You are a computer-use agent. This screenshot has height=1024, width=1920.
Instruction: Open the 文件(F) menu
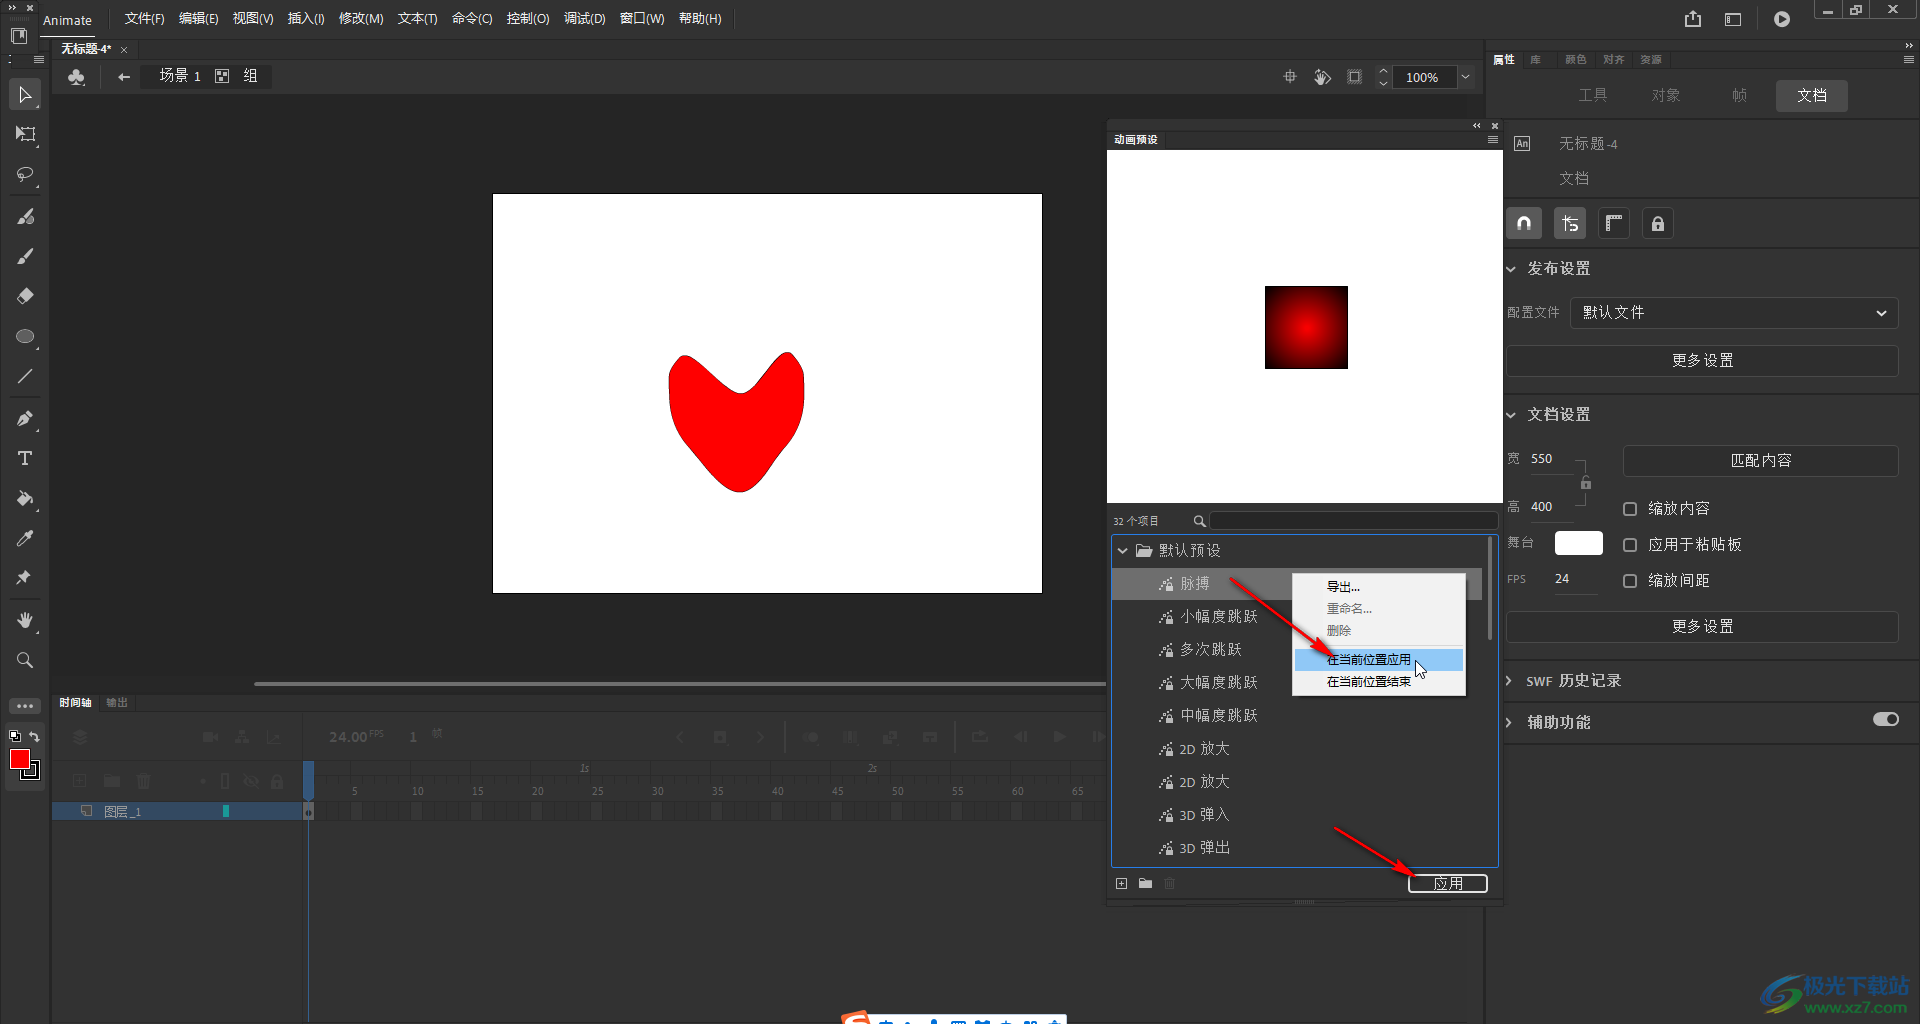pos(144,19)
